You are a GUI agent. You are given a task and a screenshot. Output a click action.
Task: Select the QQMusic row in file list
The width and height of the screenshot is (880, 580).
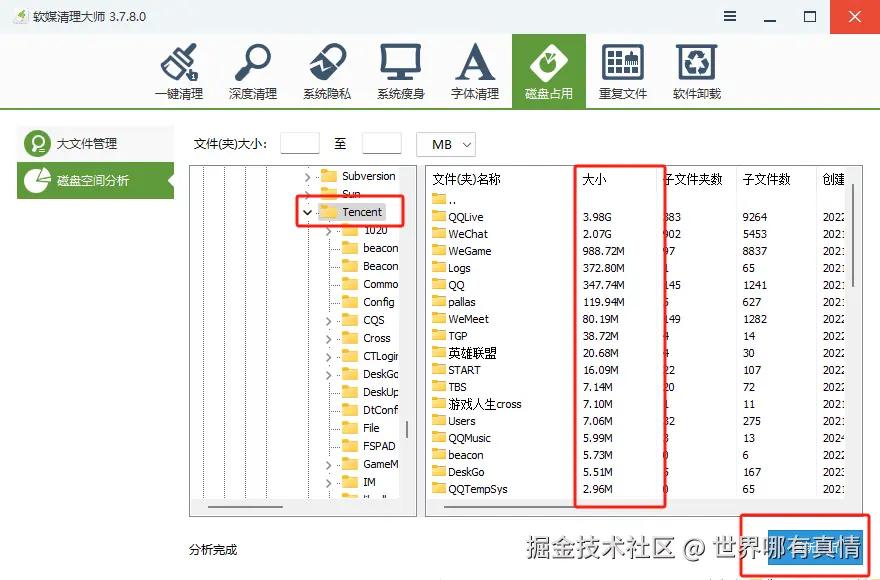pos(638,438)
